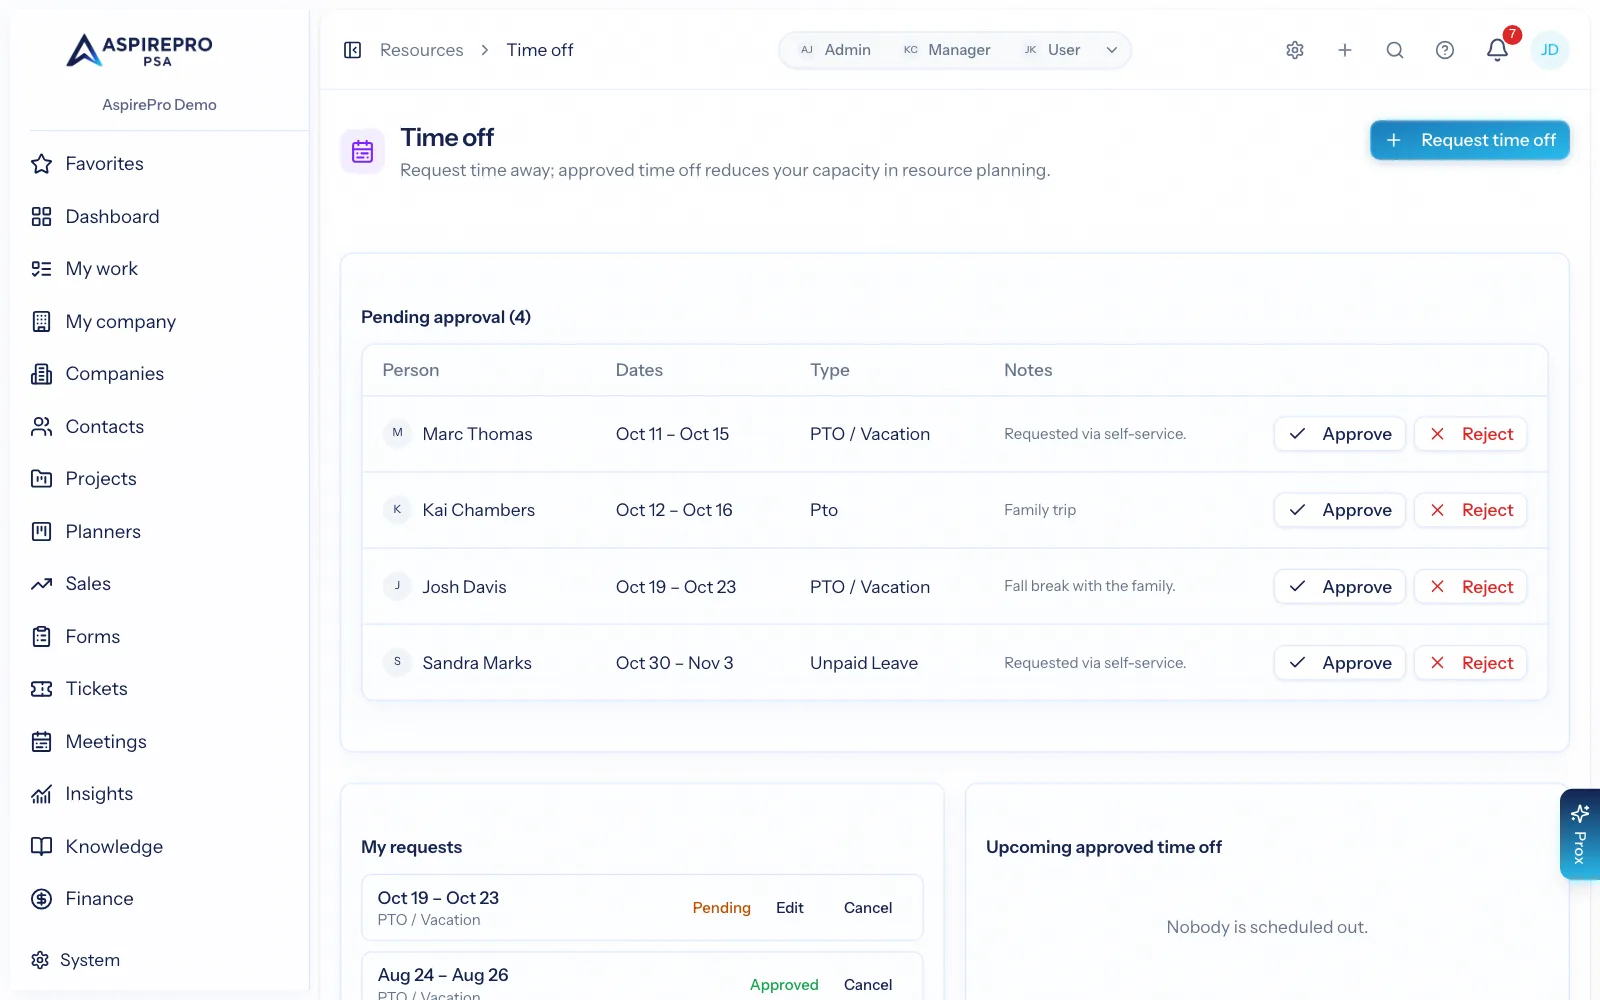The width and height of the screenshot is (1600, 1000).
Task: Cancel the pending Oct 19 – Oct 23 request
Action: point(868,908)
